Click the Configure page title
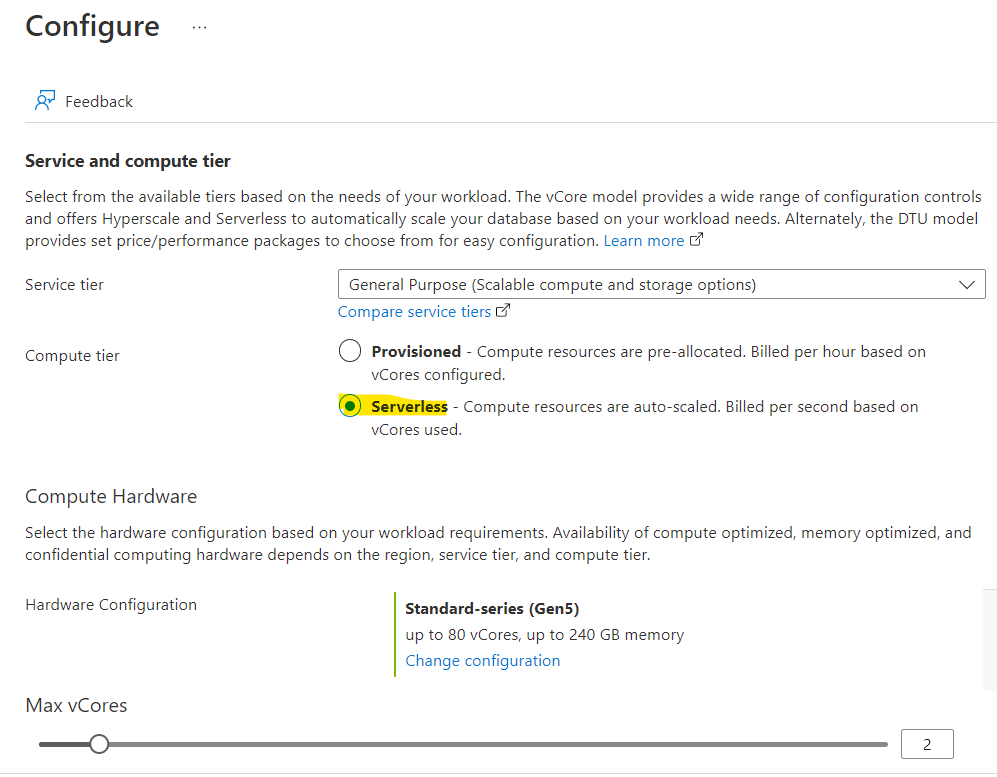This screenshot has width=997, height=777. pyautogui.click(x=92, y=26)
